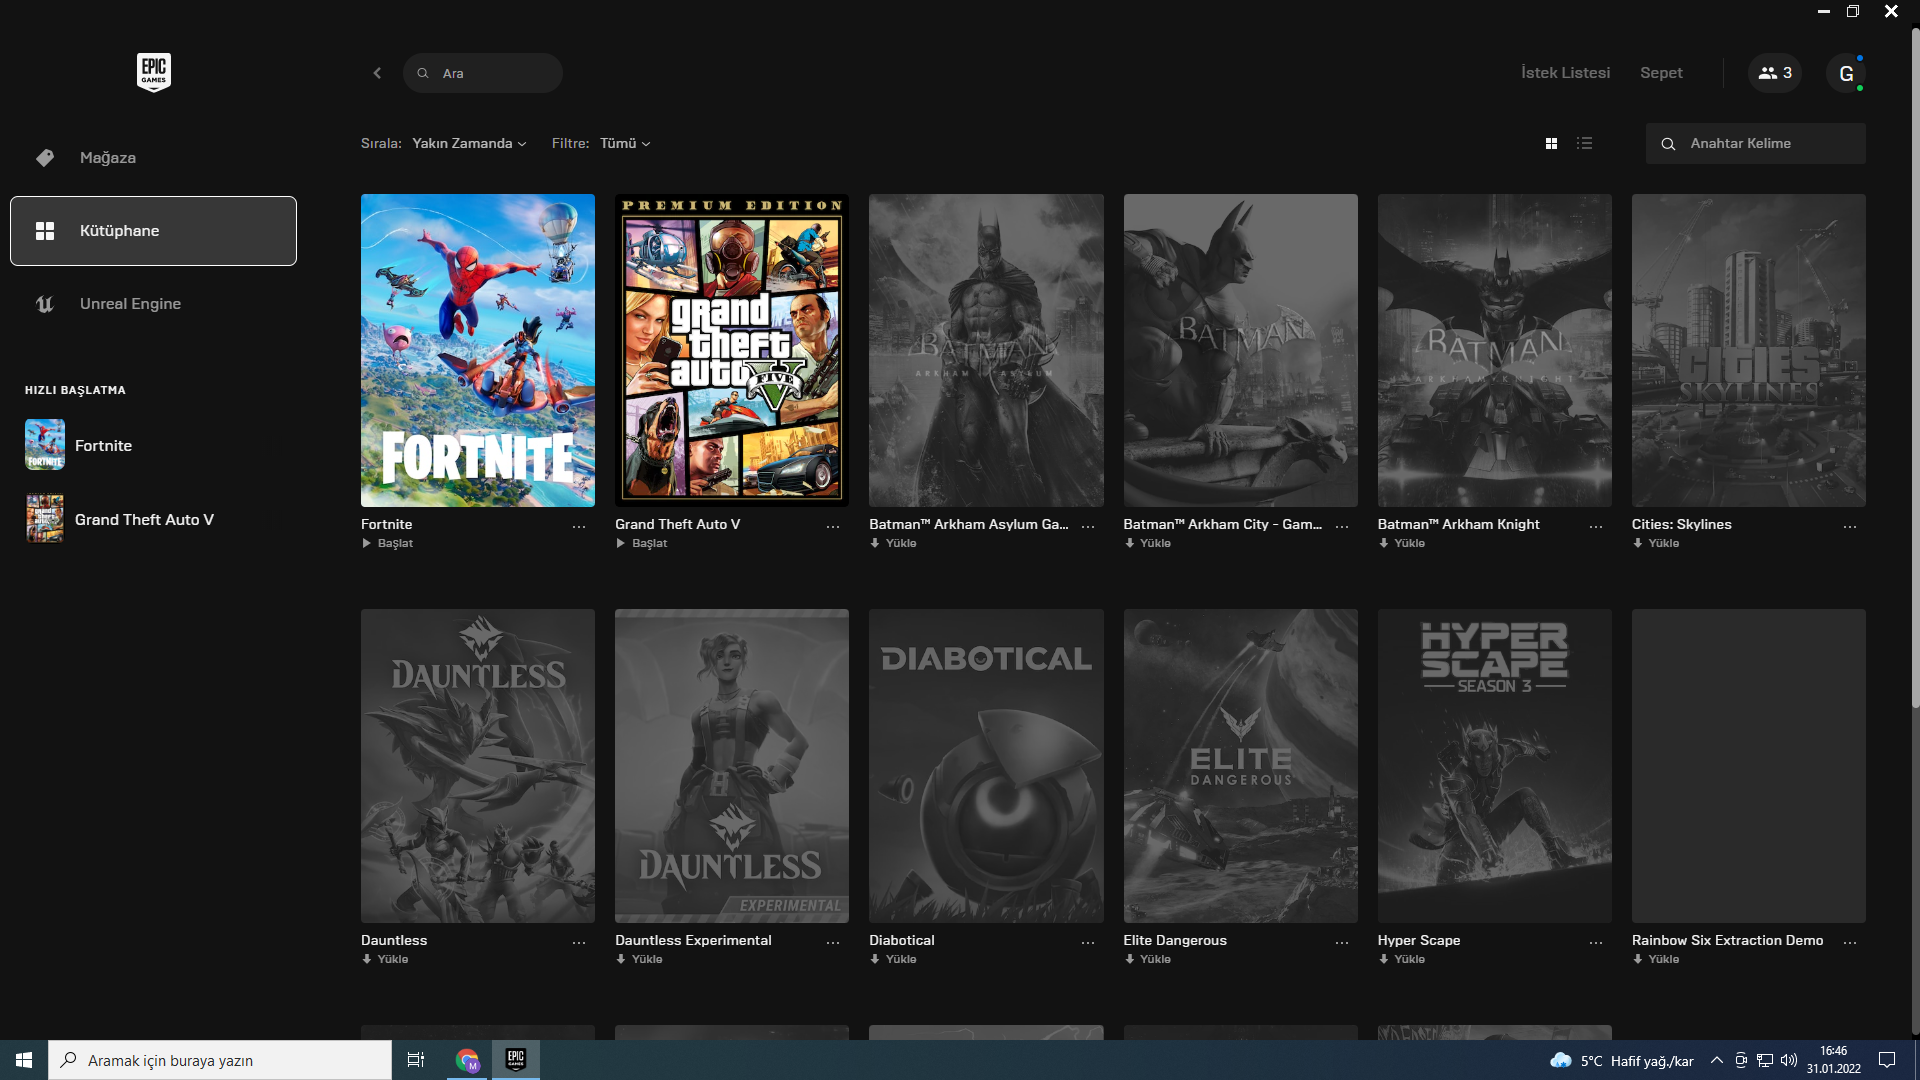Open the Grand Theft Auto V cover
Image resolution: width=1920 pixels, height=1080 pixels.
click(x=732, y=350)
